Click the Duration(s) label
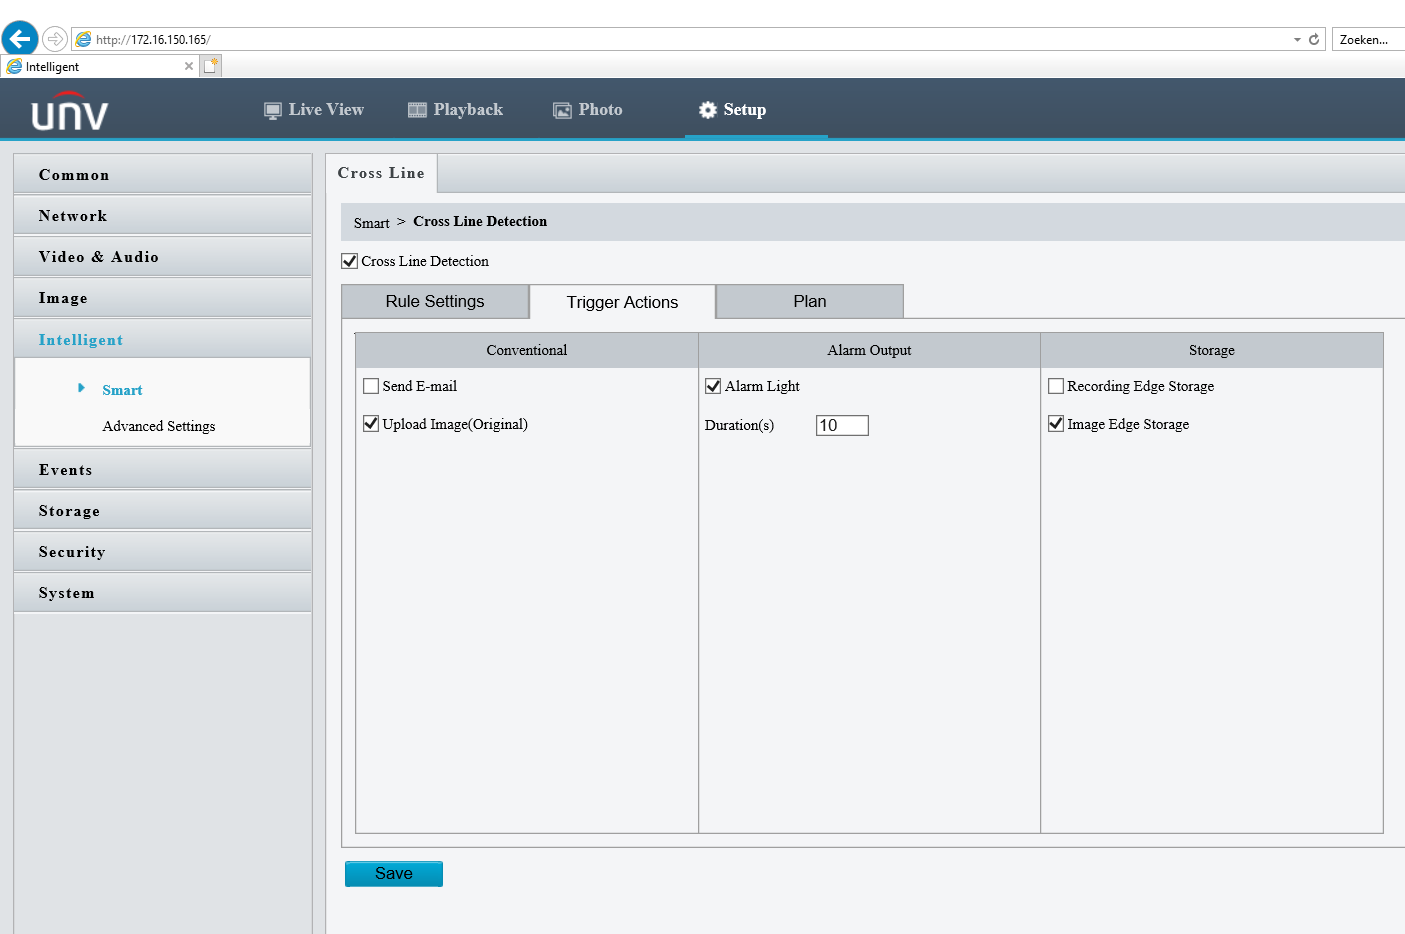The height and width of the screenshot is (934, 1405). pos(739,425)
